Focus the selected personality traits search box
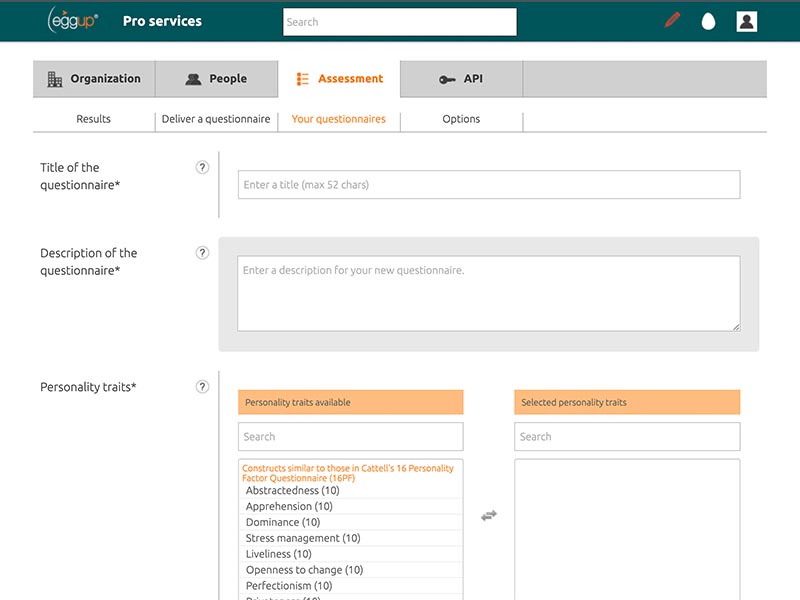 coord(627,437)
